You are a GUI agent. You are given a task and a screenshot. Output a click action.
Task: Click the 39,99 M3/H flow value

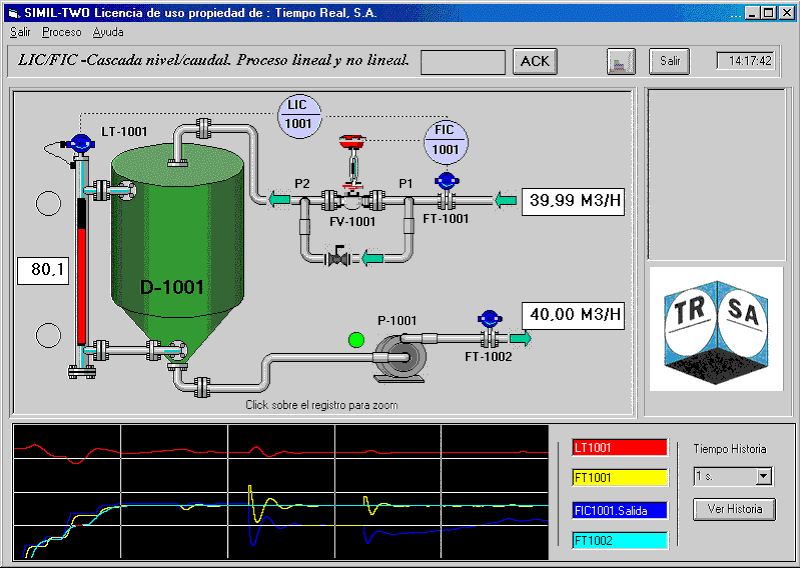pos(573,202)
